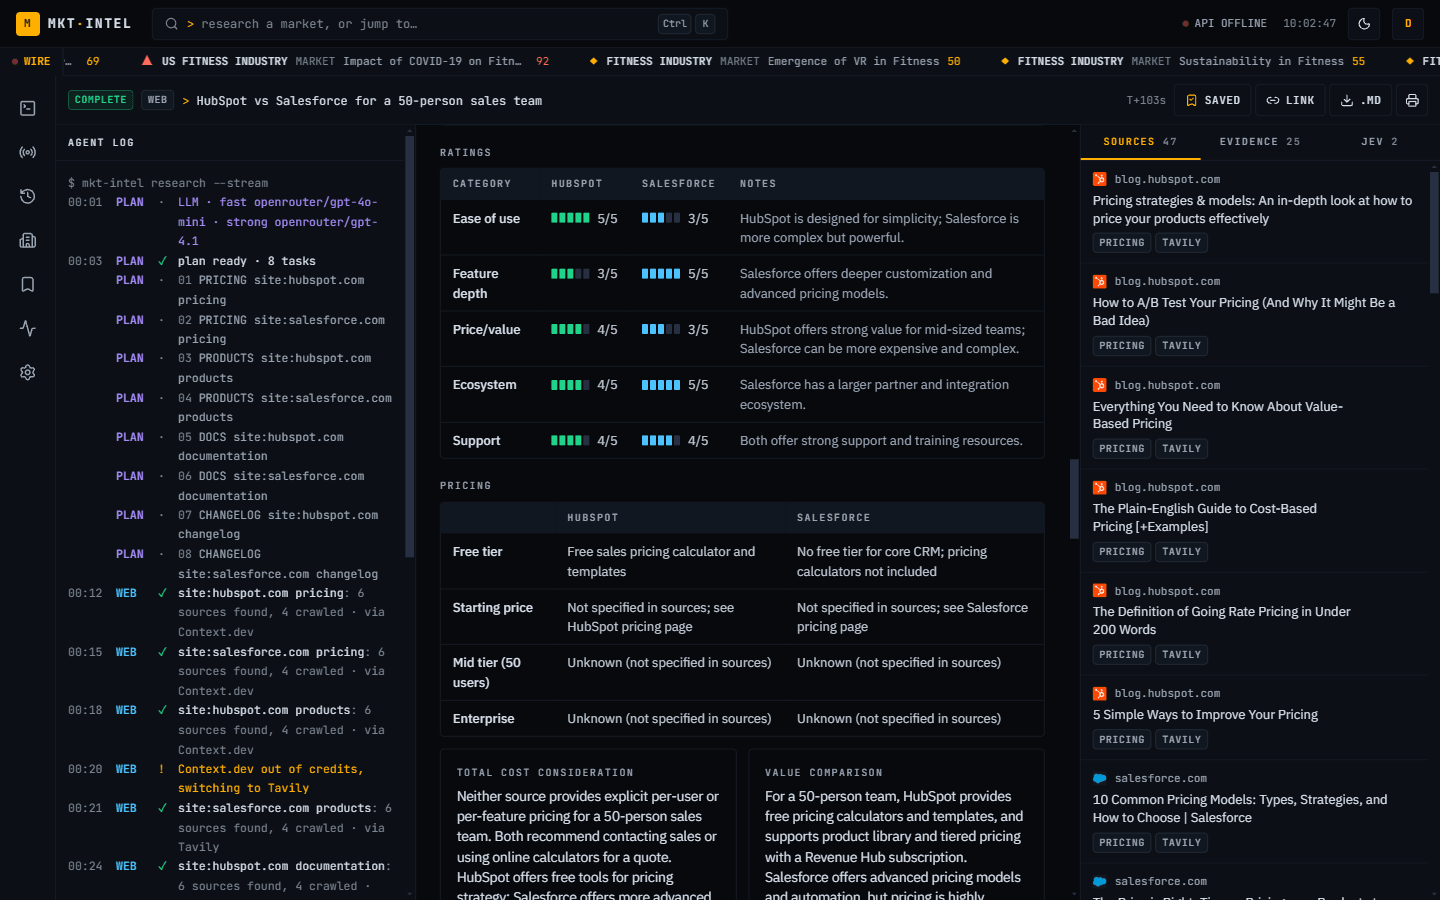Viewport: 1440px width, 900px height.
Task: Click 'plan ready · 8 tasks' log line
Action: [247, 261]
